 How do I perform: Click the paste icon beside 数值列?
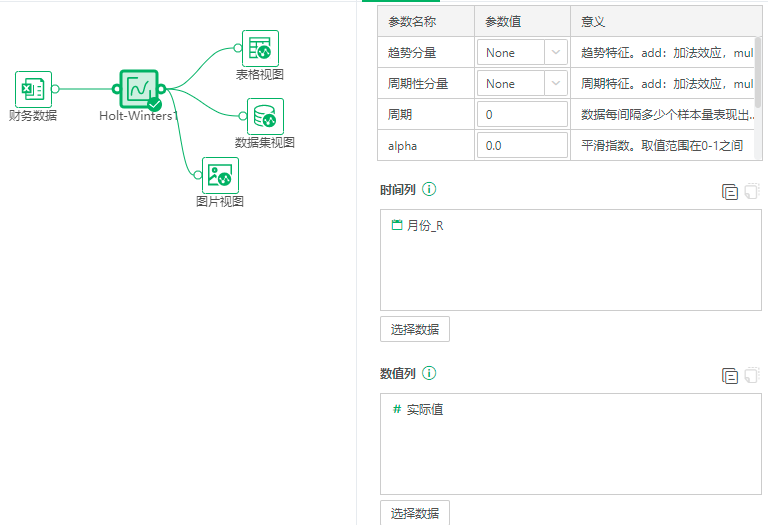point(752,376)
